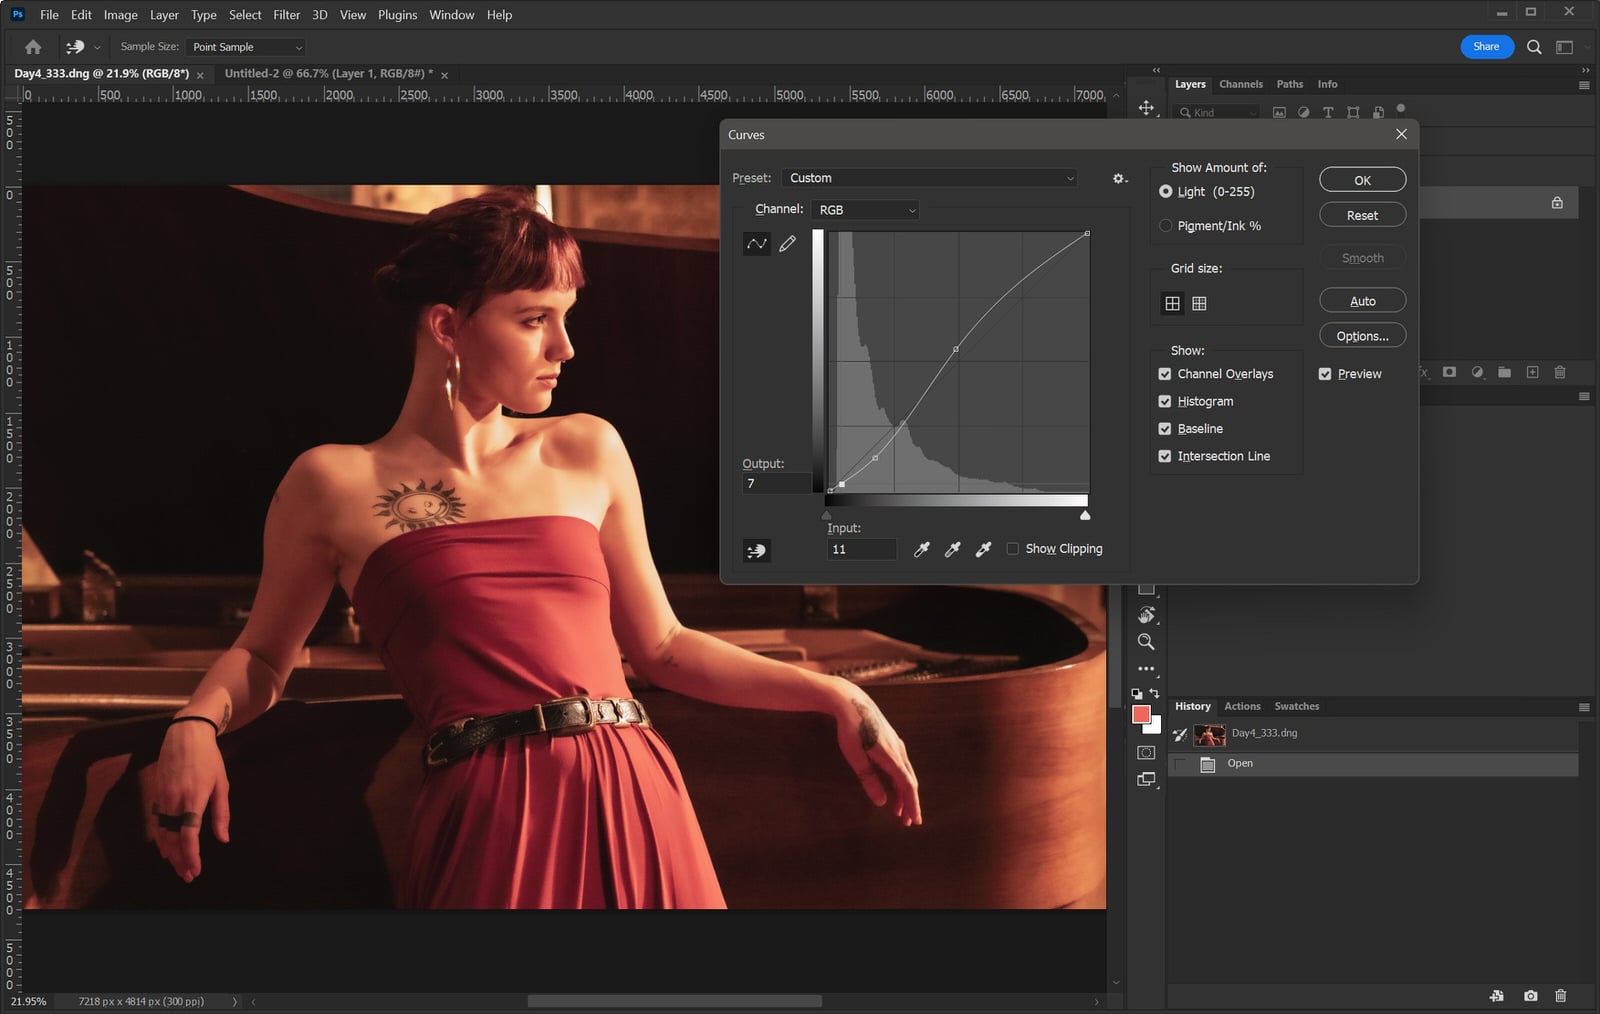Click the Auto button in Curves
Viewport: 1600px width, 1014px height.
coord(1362,300)
